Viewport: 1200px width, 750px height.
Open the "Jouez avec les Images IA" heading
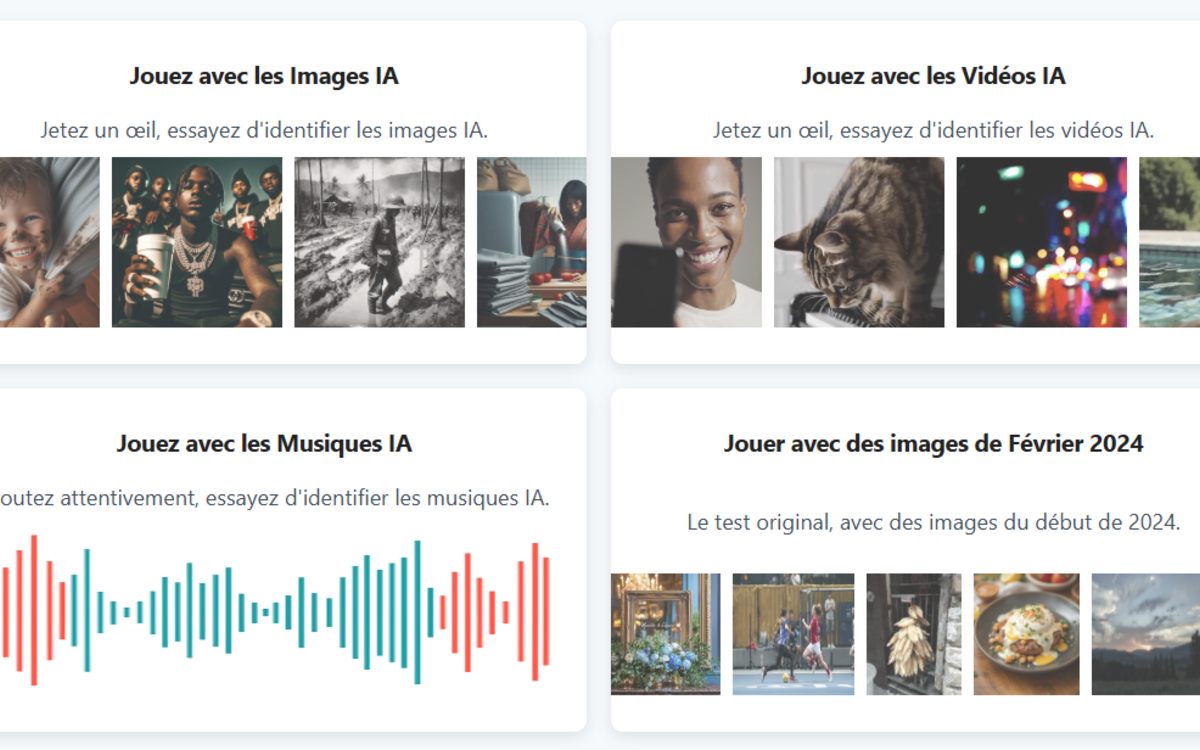(x=264, y=76)
